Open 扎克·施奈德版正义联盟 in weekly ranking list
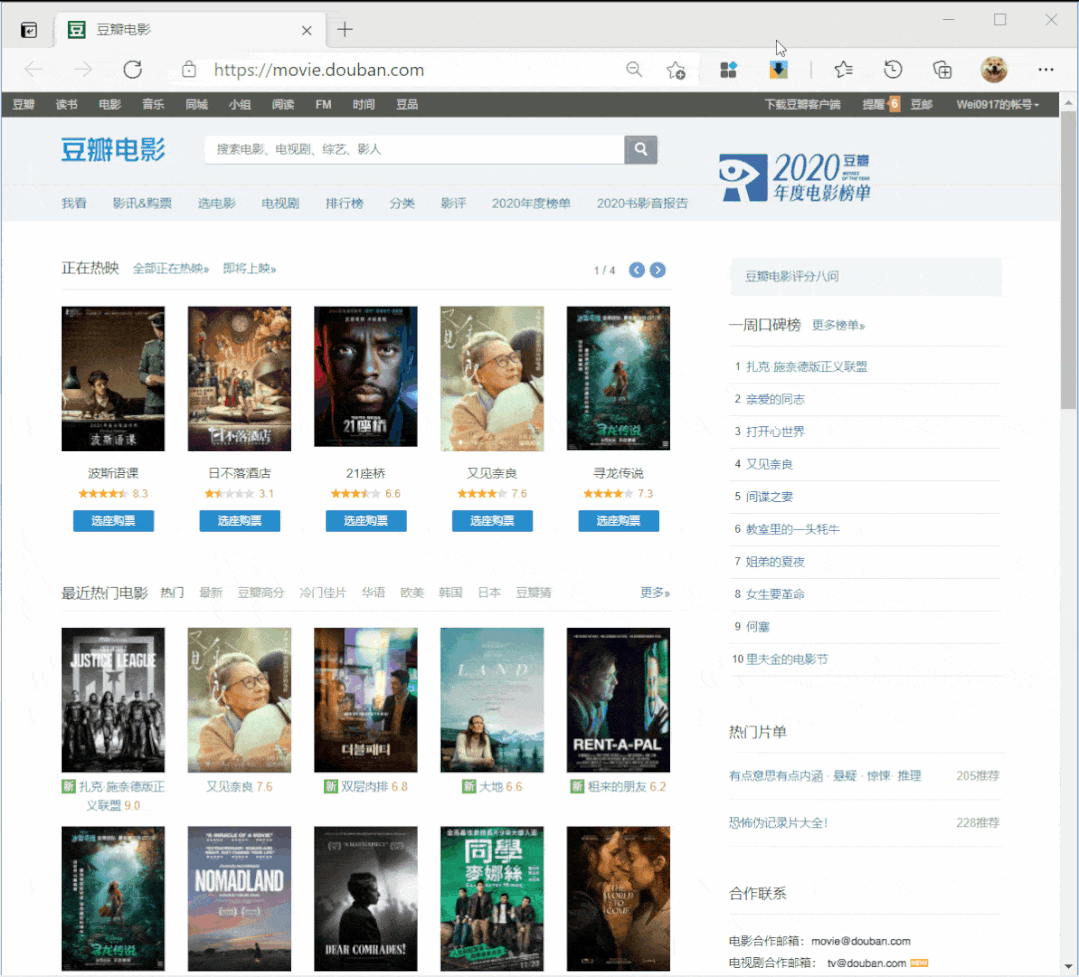 pyautogui.click(x=806, y=367)
